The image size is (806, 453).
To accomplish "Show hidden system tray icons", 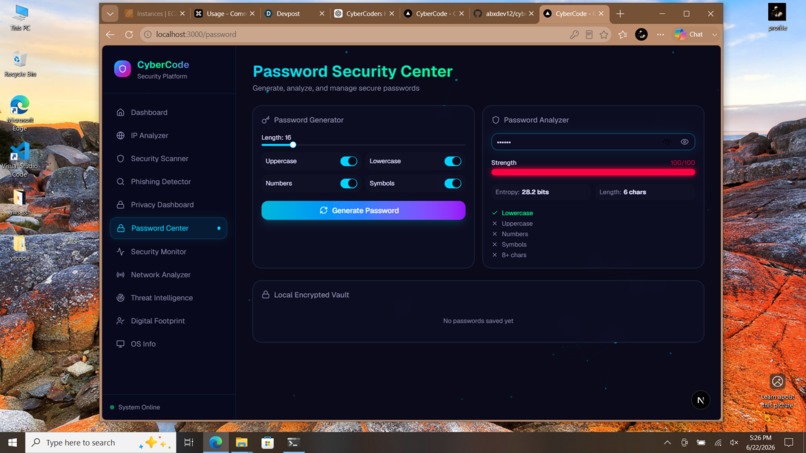I will (667, 443).
